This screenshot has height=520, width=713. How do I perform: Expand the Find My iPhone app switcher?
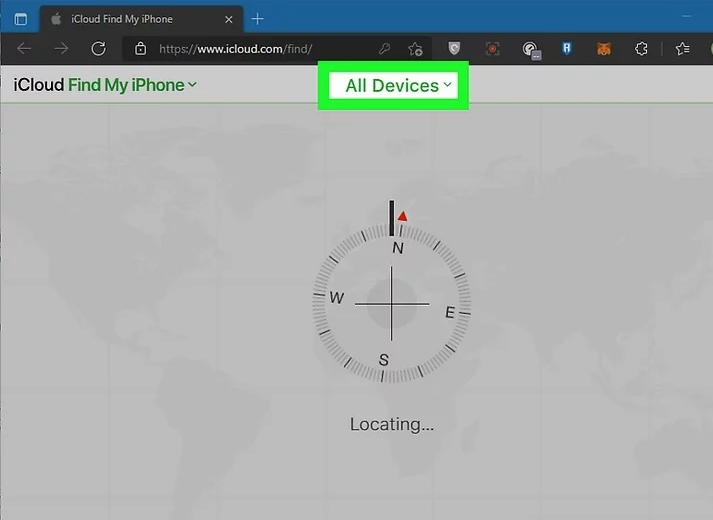(x=132, y=85)
